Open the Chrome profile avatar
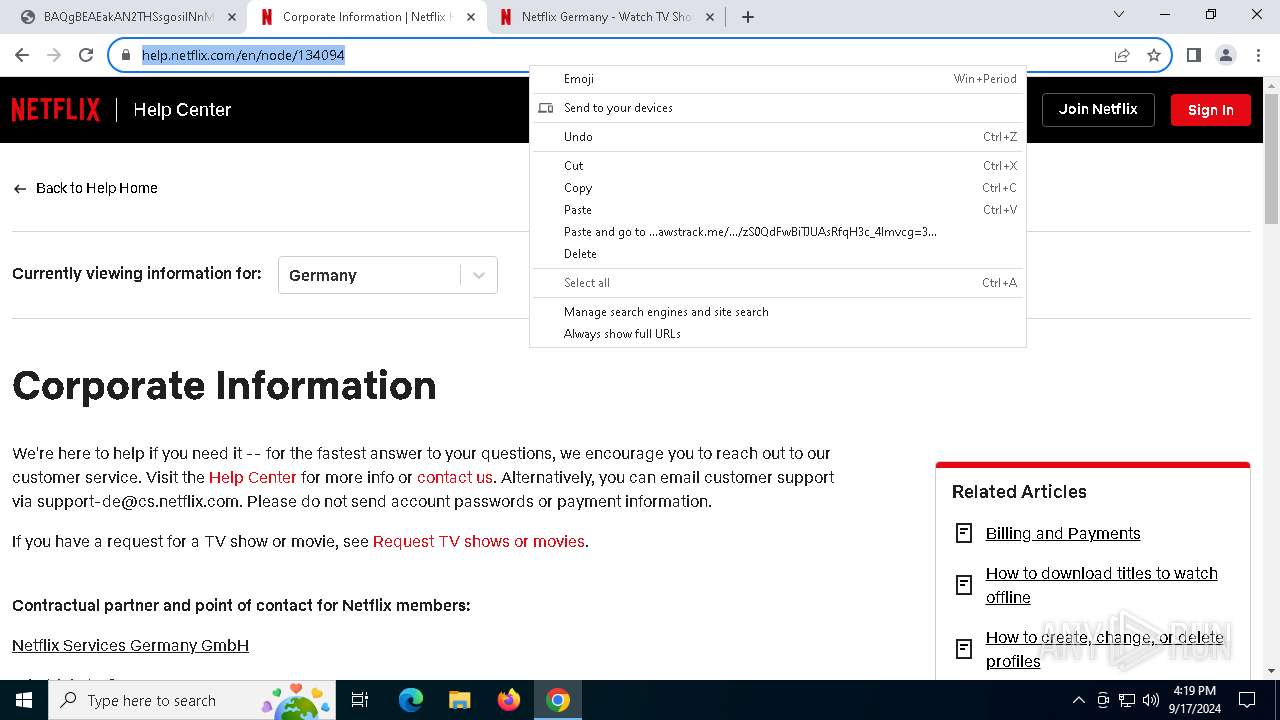The height and width of the screenshot is (720, 1280). [x=1226, y=55]
